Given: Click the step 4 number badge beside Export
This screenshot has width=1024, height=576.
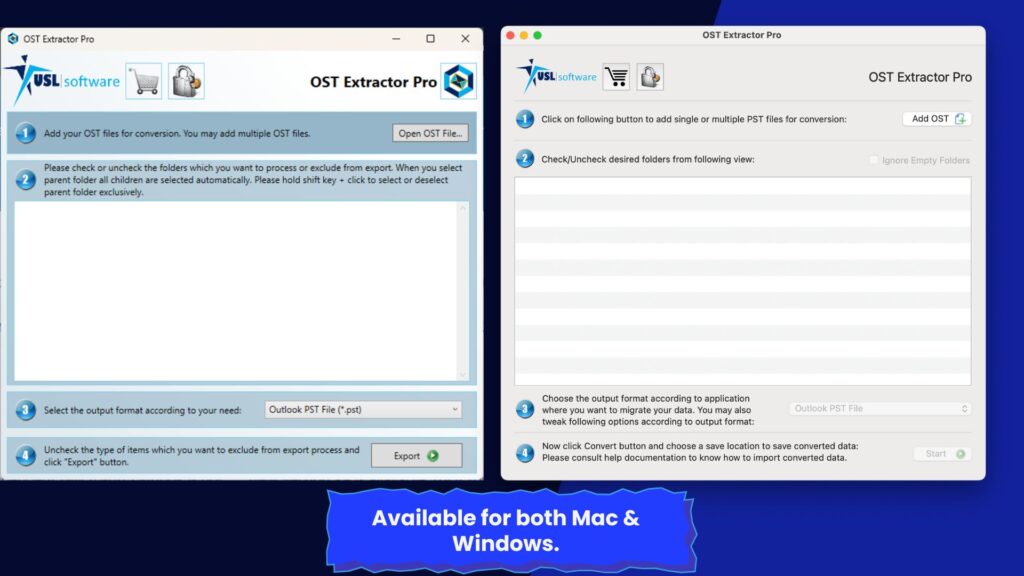Looking at the screenshot, I should click(x=26, y=455).
